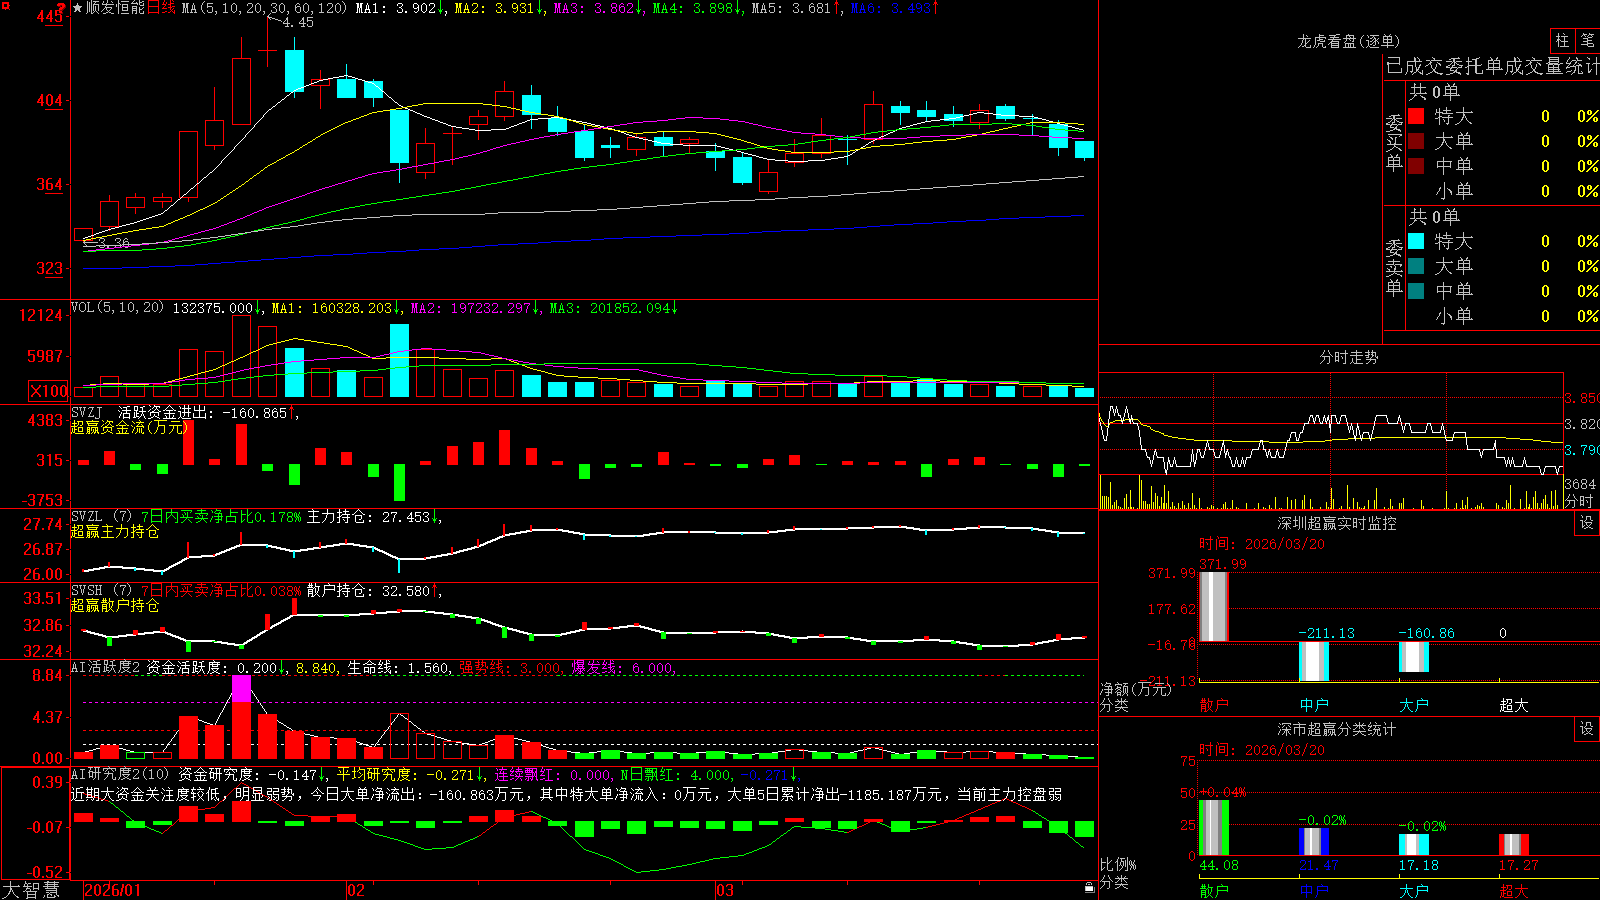Click the 顺发恒能 stock name
This screenshot has width=1600, height=900.
(115, 8)
